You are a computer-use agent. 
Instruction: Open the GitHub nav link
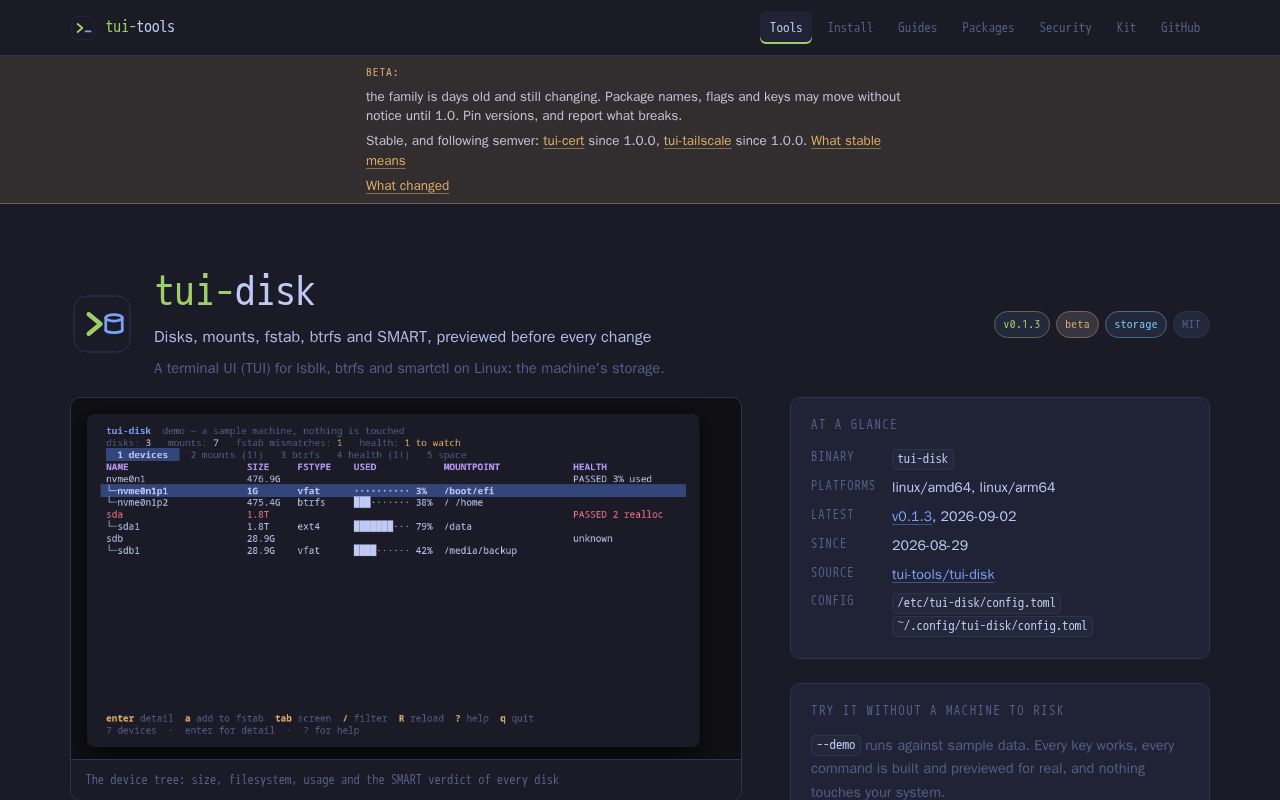point(1180,27)
